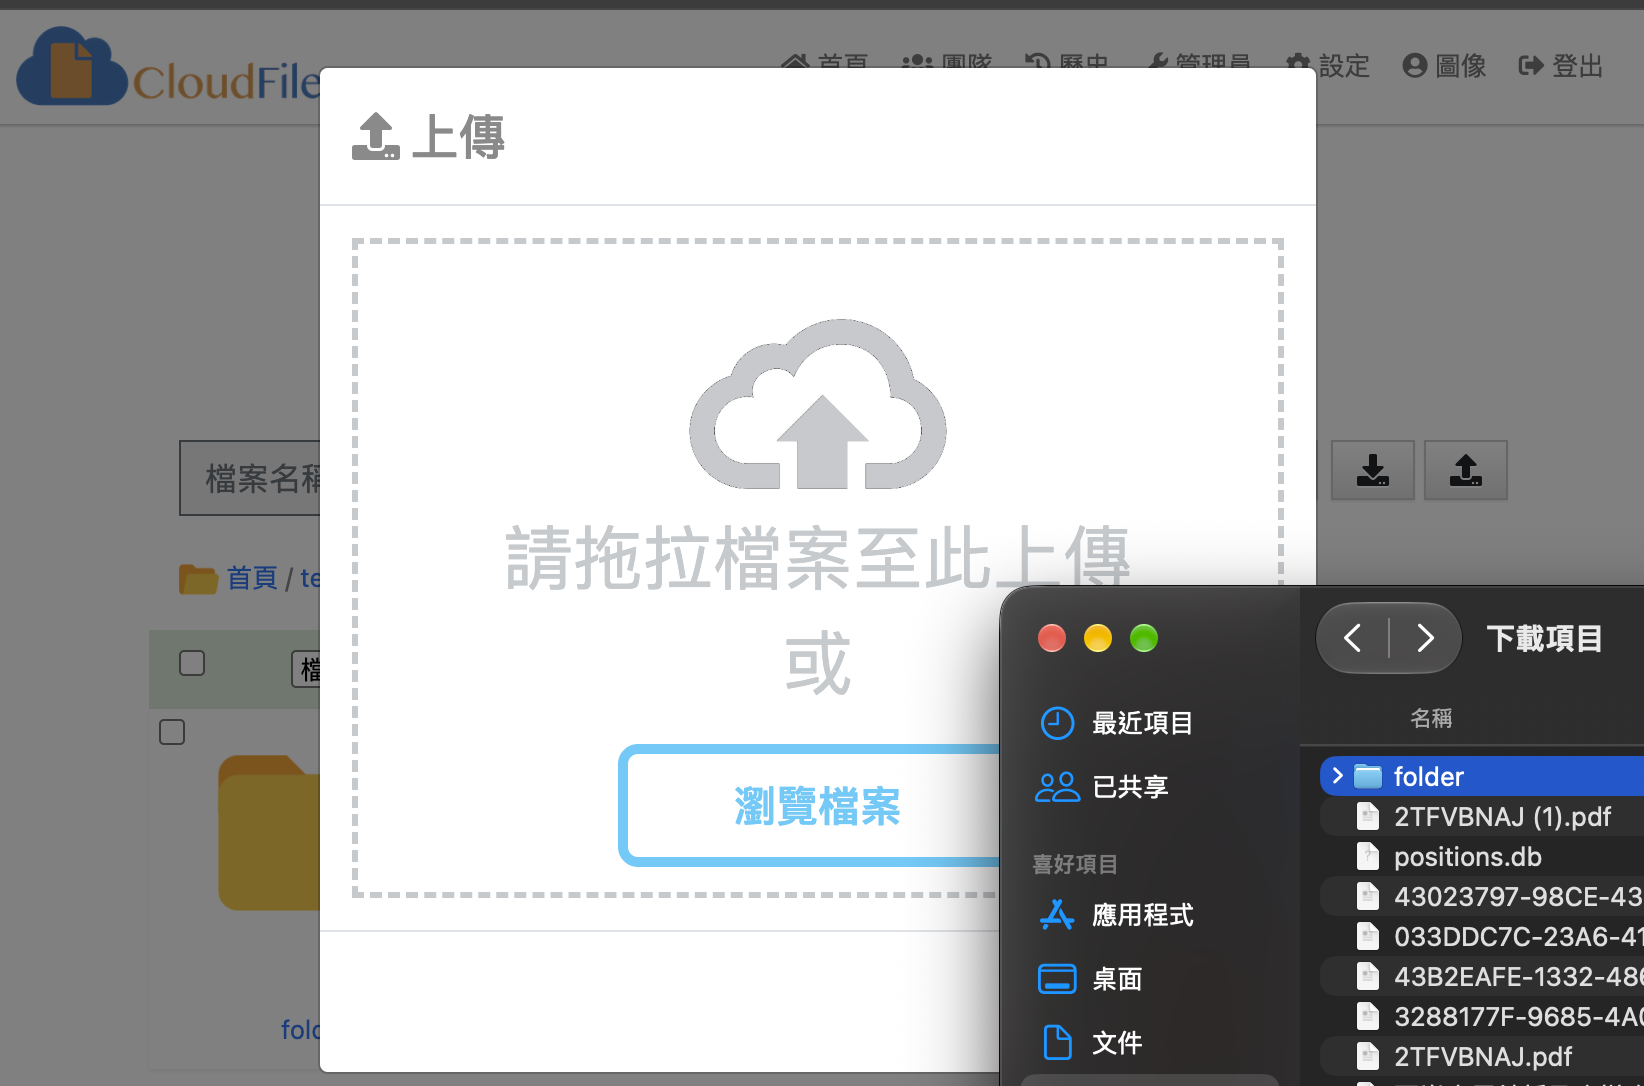Select the file starting with 033DDC7C-23A6
Viewport: 1644px width, 1086px height.
[x=1482, y=937]
